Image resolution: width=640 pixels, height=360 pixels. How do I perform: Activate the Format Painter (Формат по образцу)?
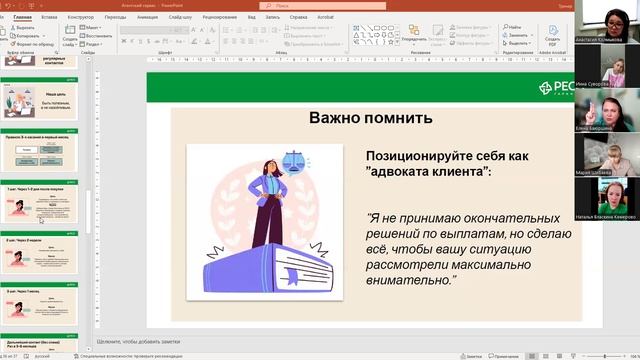pos(32,44)
